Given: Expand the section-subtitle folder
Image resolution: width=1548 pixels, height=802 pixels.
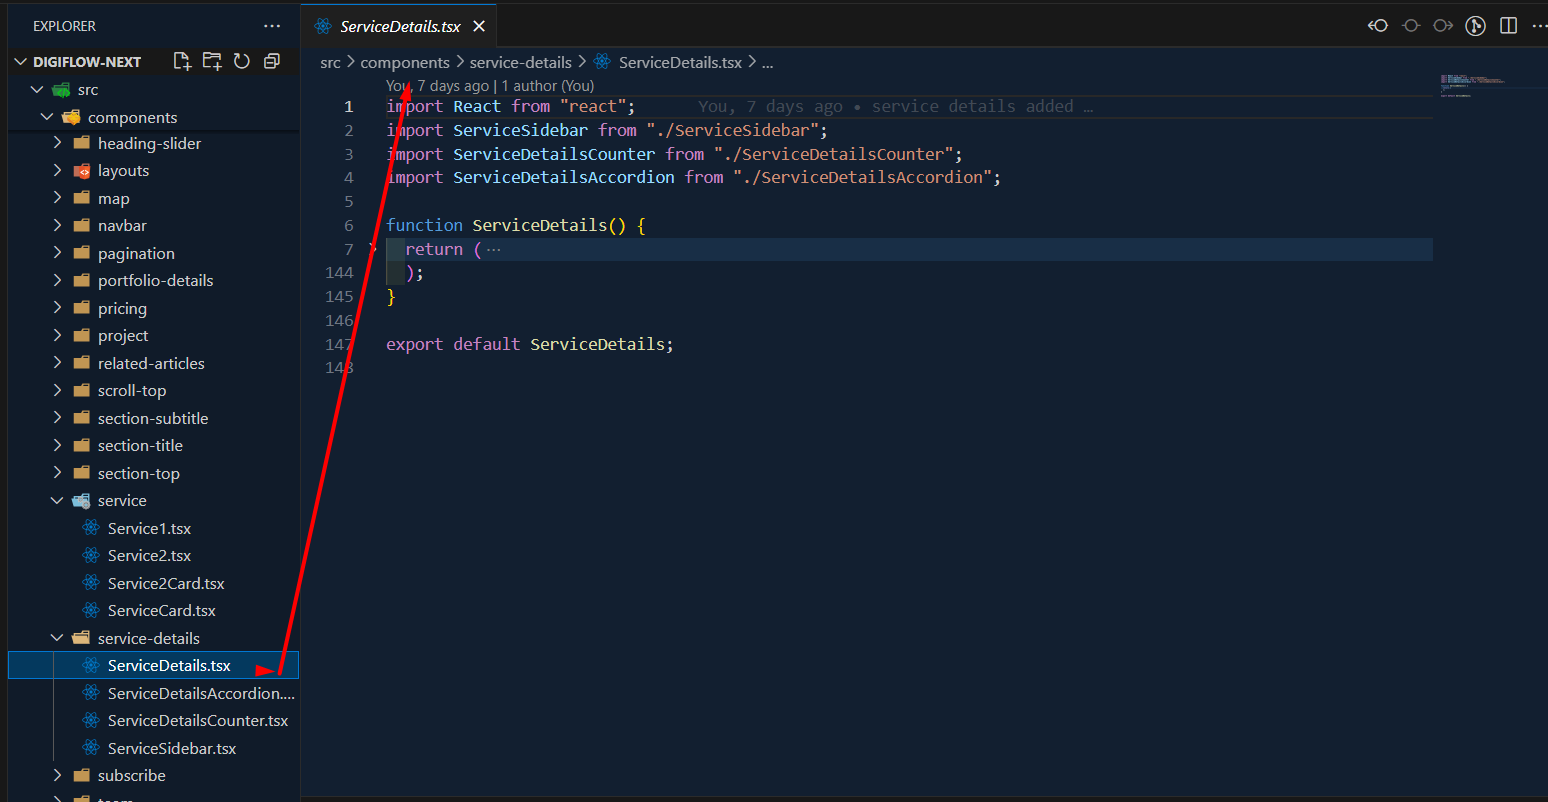Looking at the screenshot, I should click(x=57, y=418).
